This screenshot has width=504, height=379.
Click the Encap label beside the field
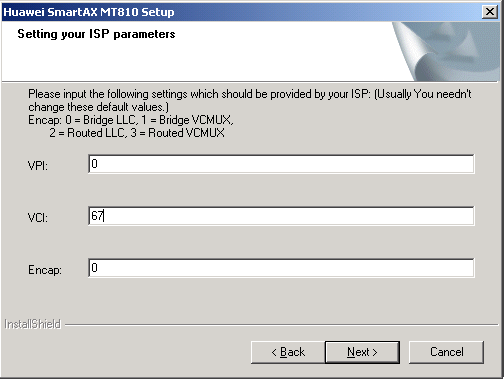(45, 270)
